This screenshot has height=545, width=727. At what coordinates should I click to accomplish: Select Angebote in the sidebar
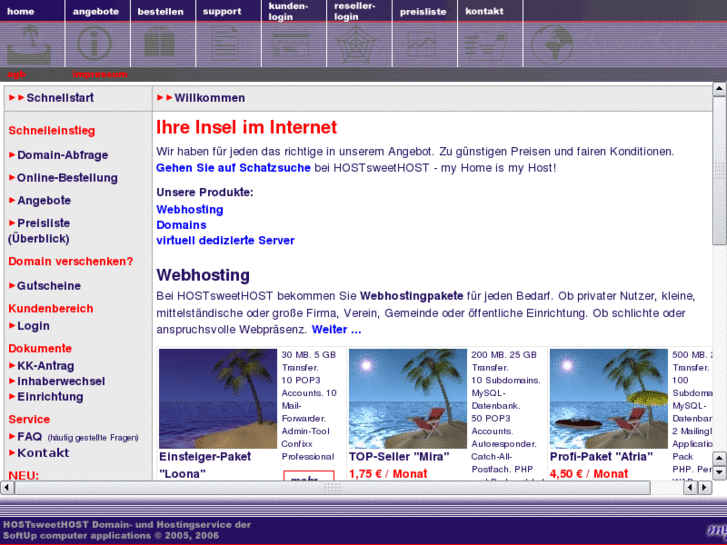[x=44, y=200]
